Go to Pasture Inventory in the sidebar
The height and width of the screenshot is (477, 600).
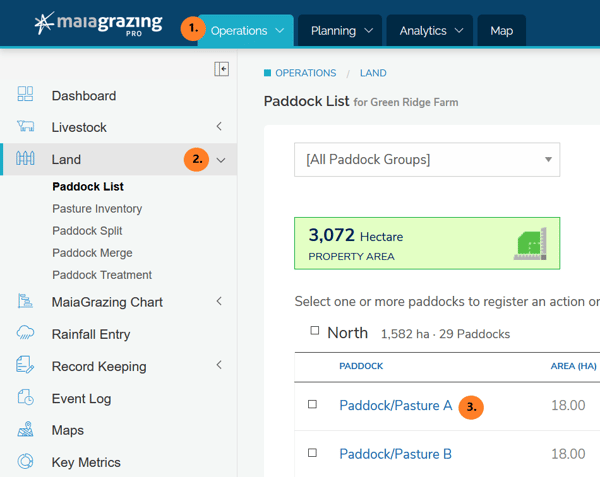pyautogui.click(x=97, y=209)
